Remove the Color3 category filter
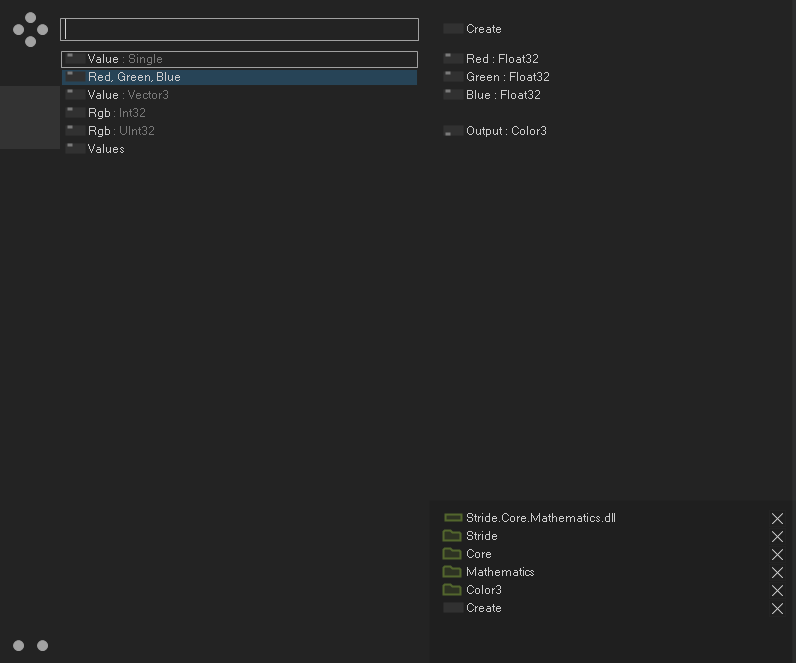 pyautogui.click(x=777, y=590)
